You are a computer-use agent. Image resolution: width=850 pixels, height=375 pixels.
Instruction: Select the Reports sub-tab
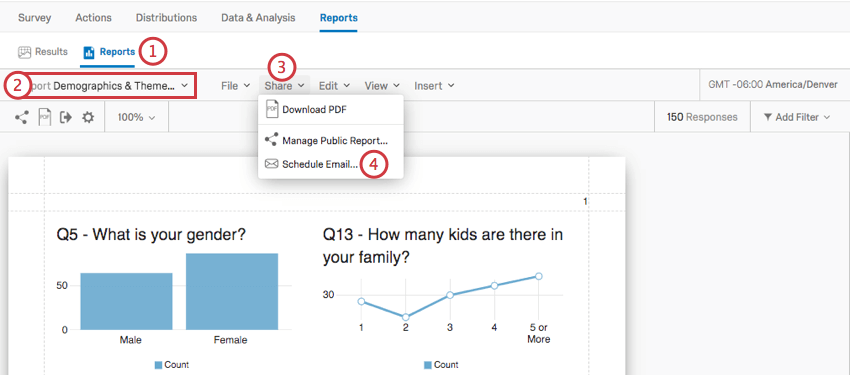click(109, 52)
